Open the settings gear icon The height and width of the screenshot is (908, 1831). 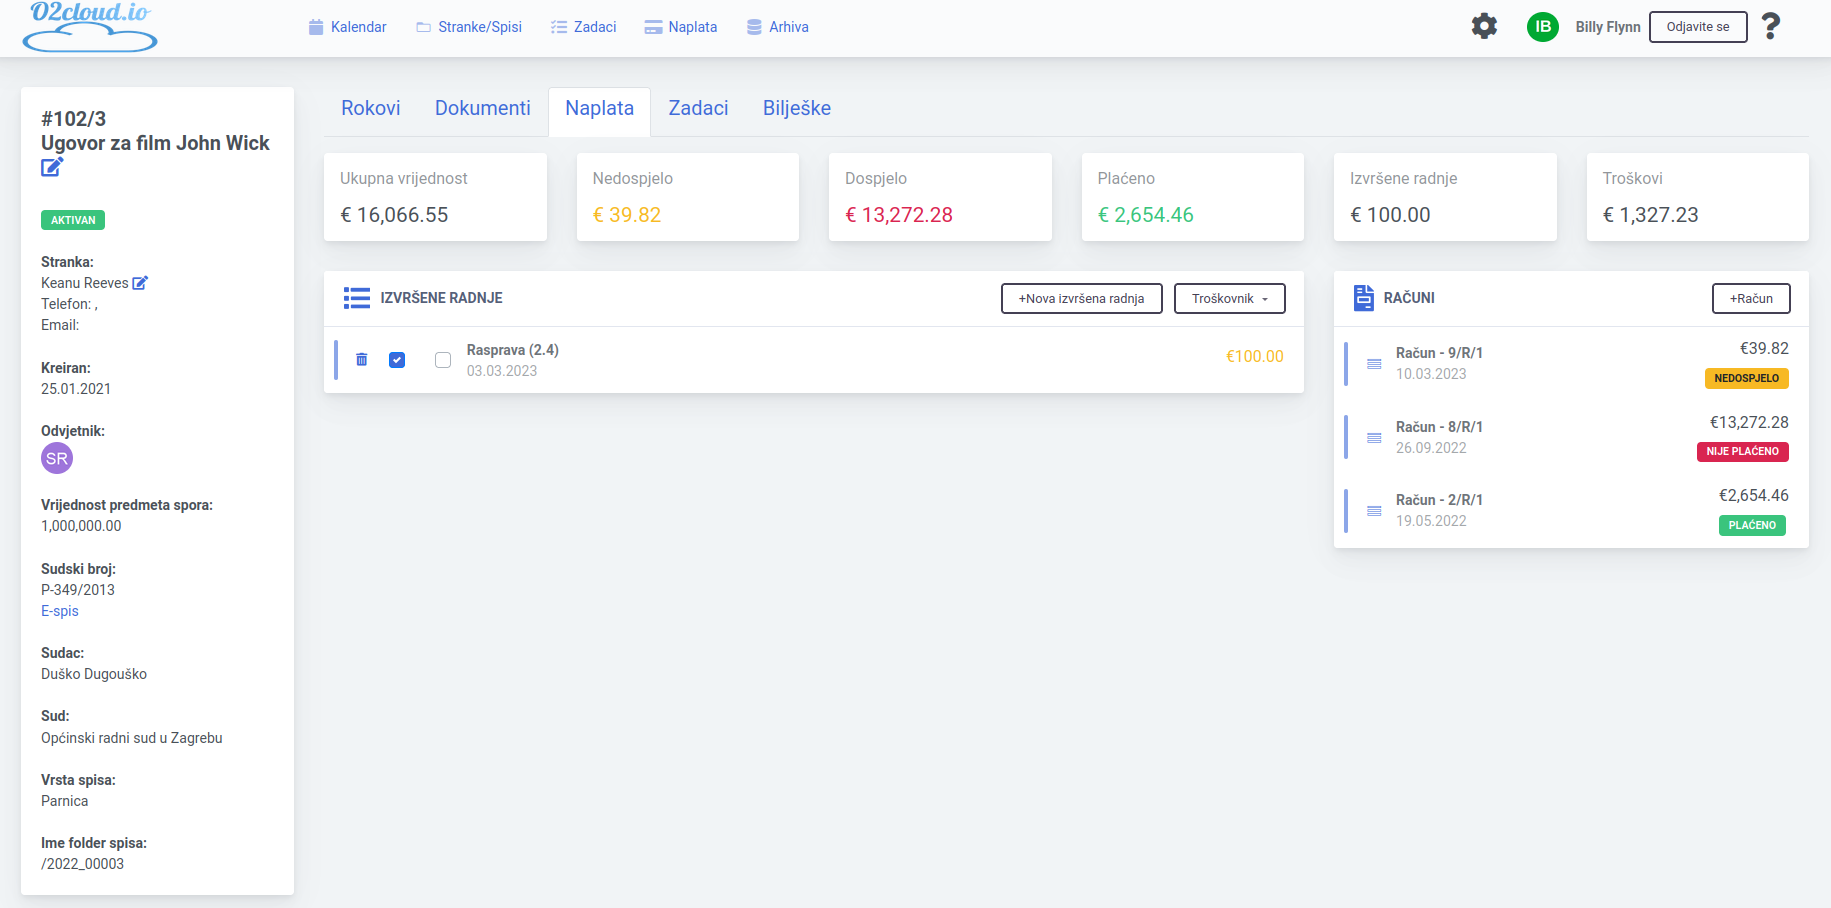click(1484, 26)
